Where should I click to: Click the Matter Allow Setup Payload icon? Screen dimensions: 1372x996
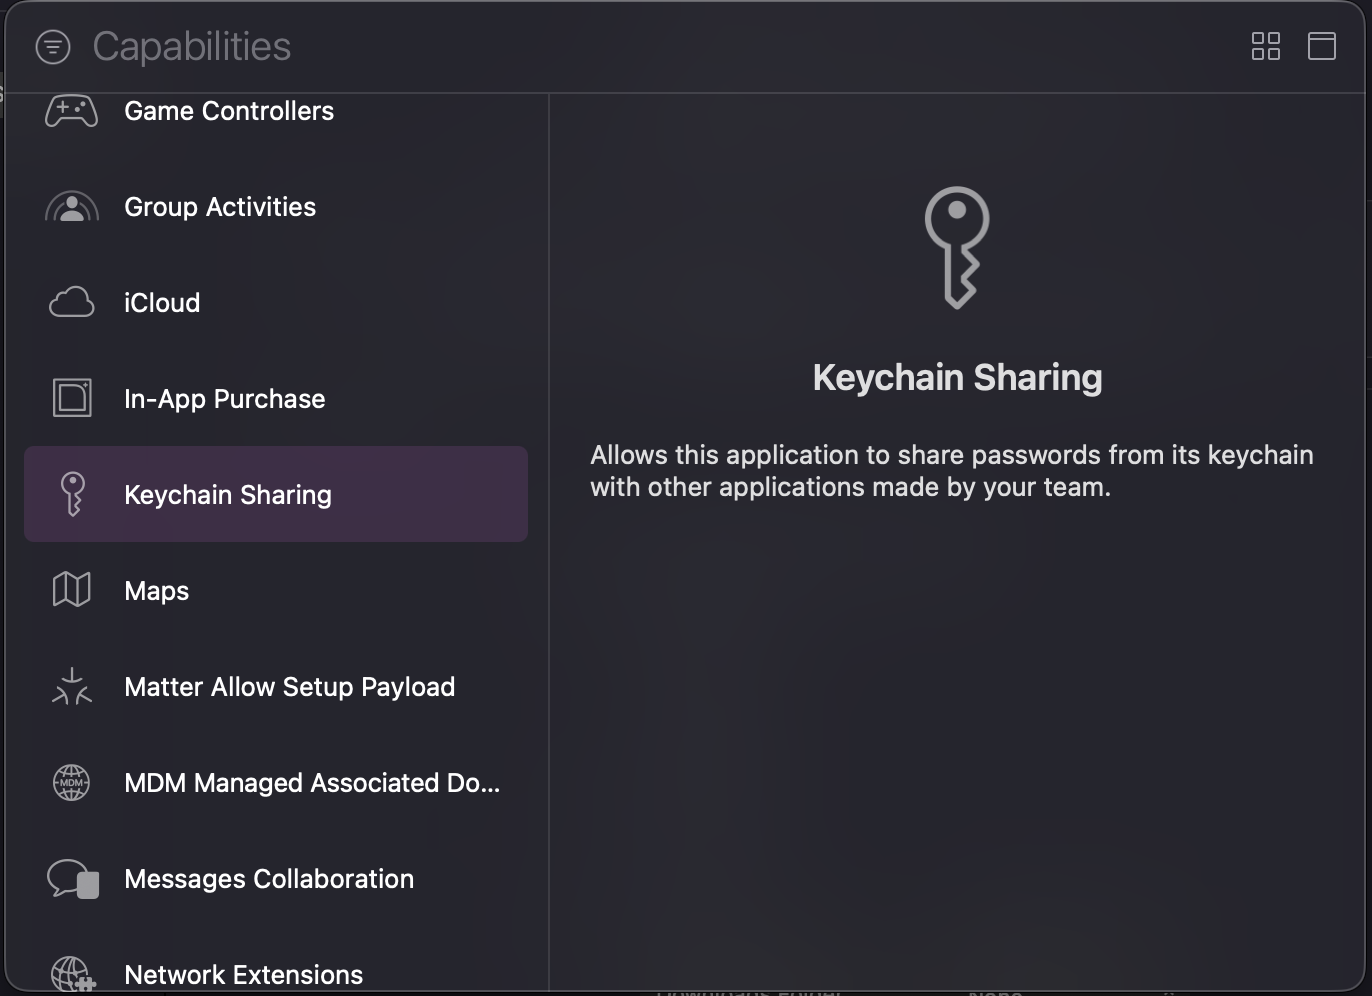tap(72, 687)
